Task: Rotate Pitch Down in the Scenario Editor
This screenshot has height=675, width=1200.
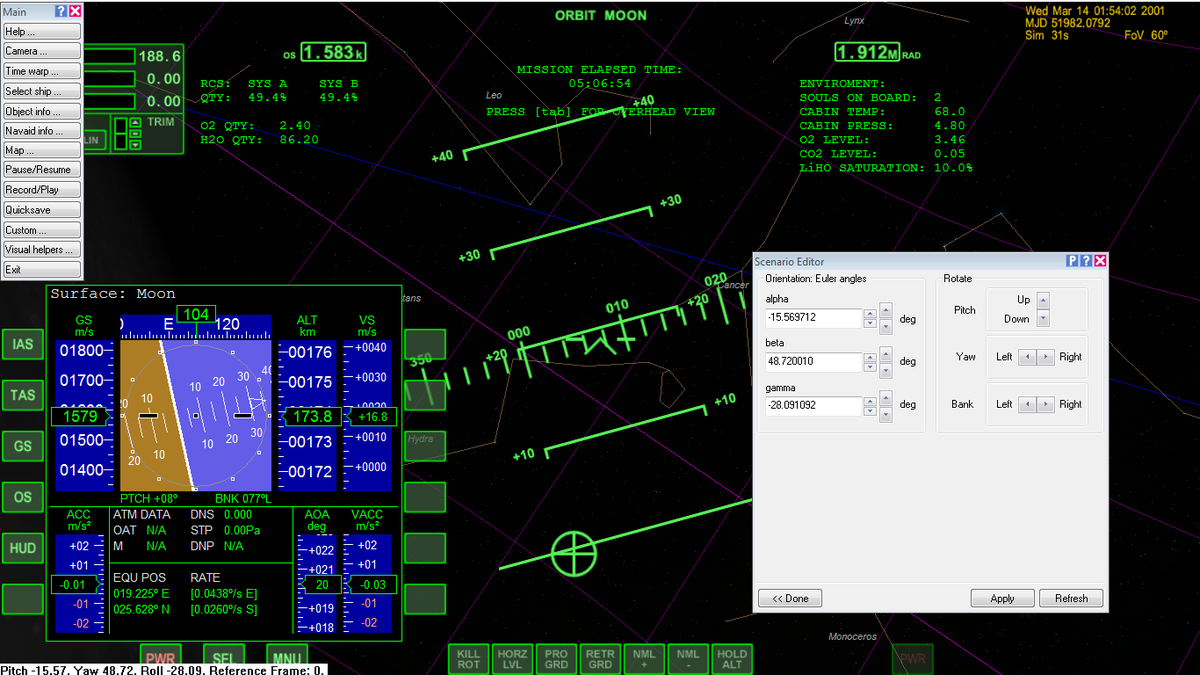Action: coord(1043,318)
